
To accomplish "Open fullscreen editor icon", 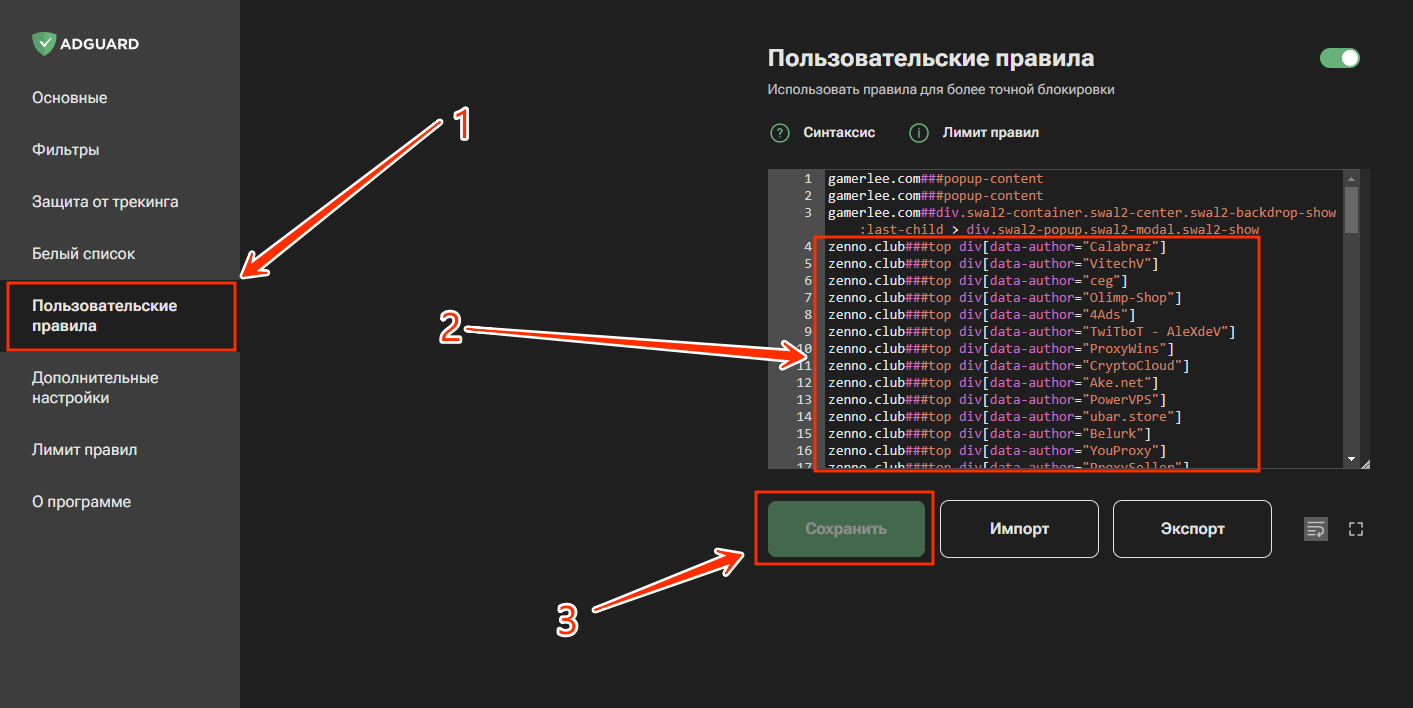I will 1356,529.
